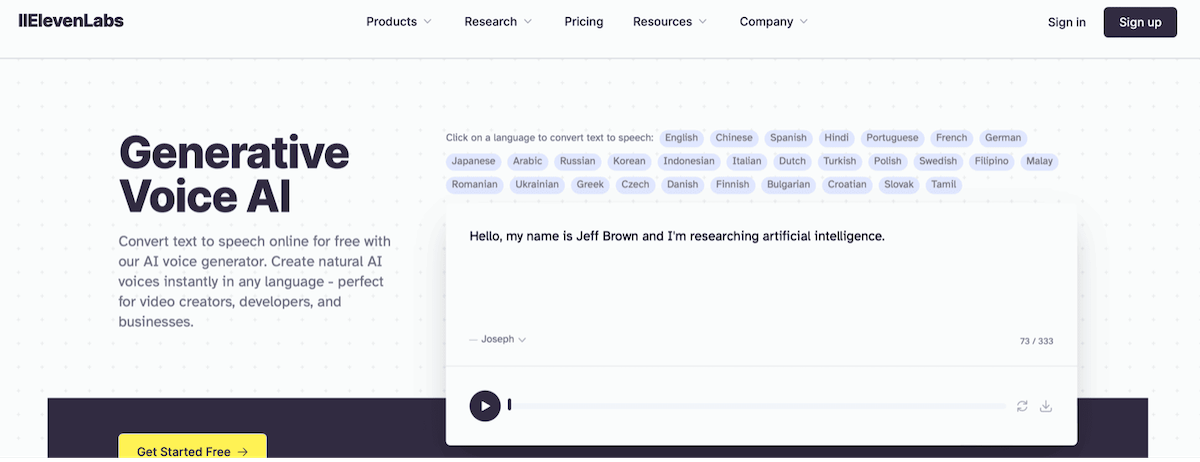The image size is (1200, 462).
Task: Expand the Research menu
Action: (x=498, y=21)
